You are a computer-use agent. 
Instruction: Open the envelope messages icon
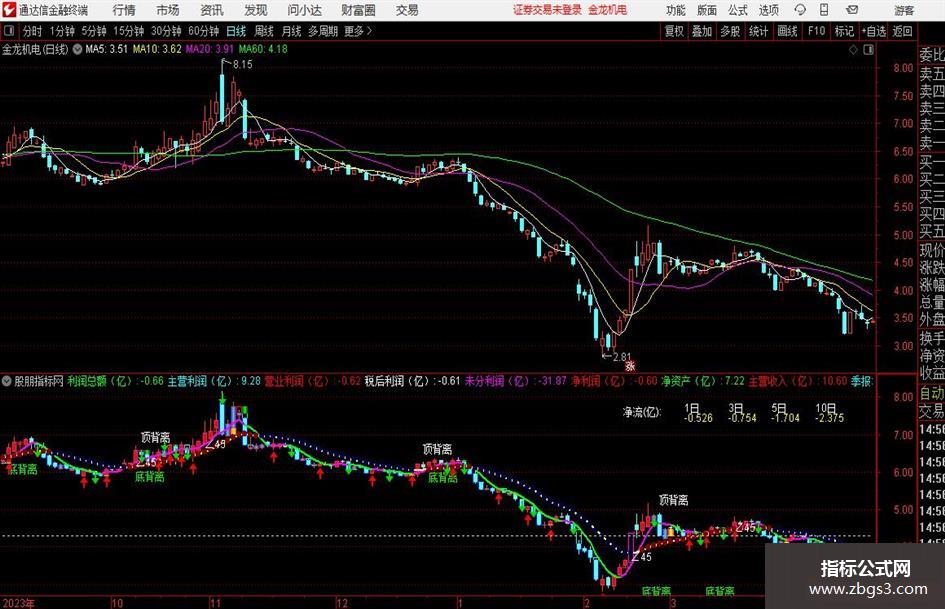852,10
